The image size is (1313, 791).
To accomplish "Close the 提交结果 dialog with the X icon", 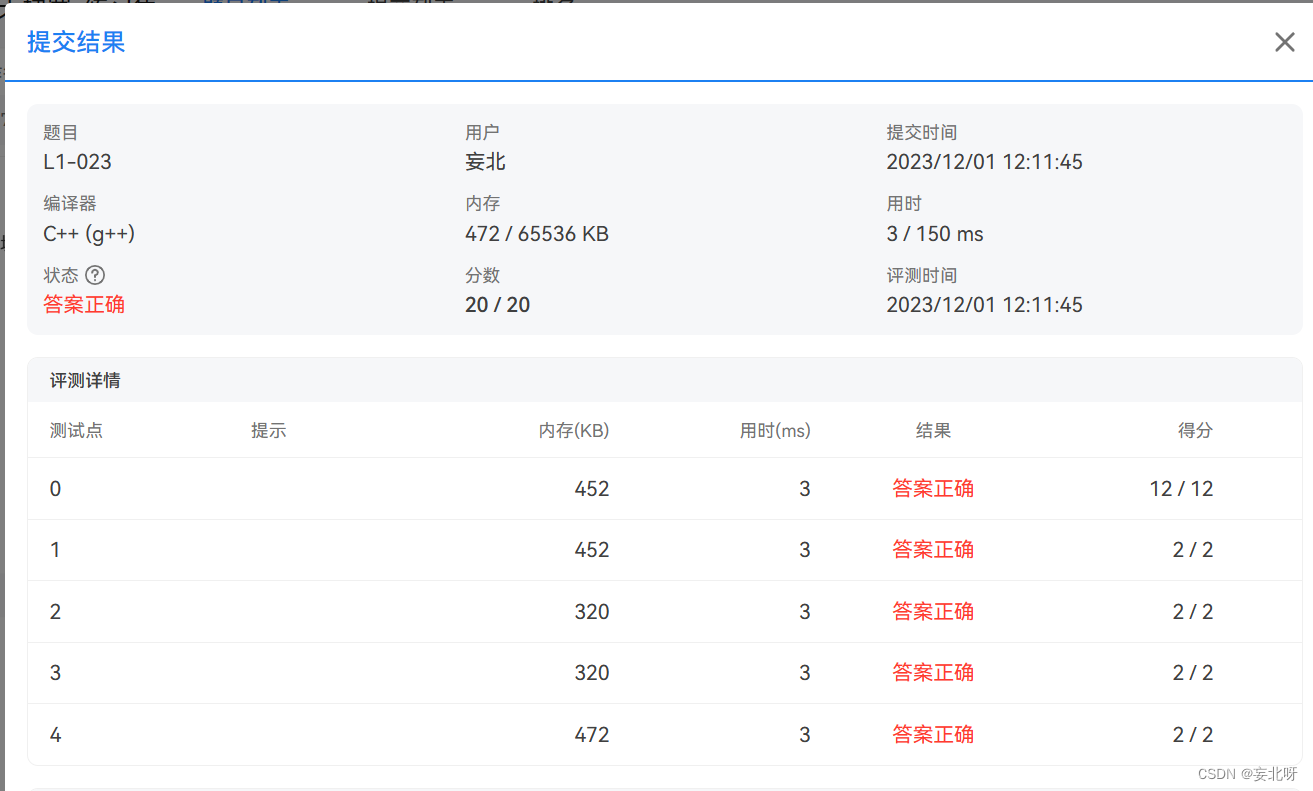I will tap(1284, 42).
